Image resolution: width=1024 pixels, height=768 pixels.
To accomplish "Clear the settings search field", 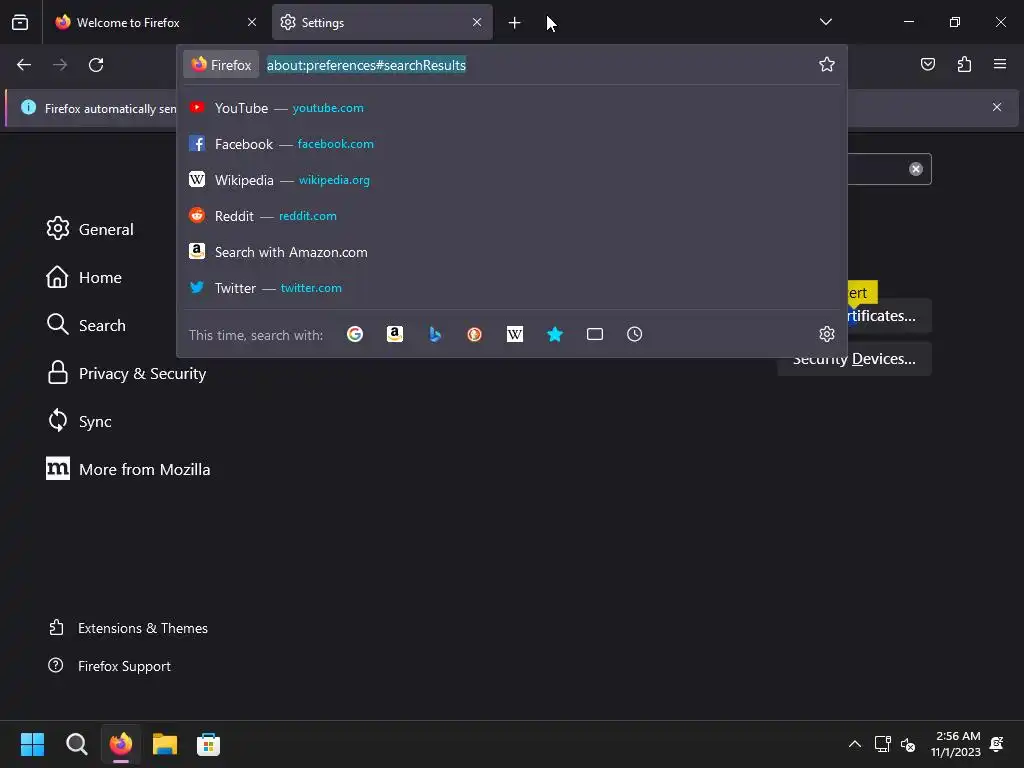I will tap(916, 169).
